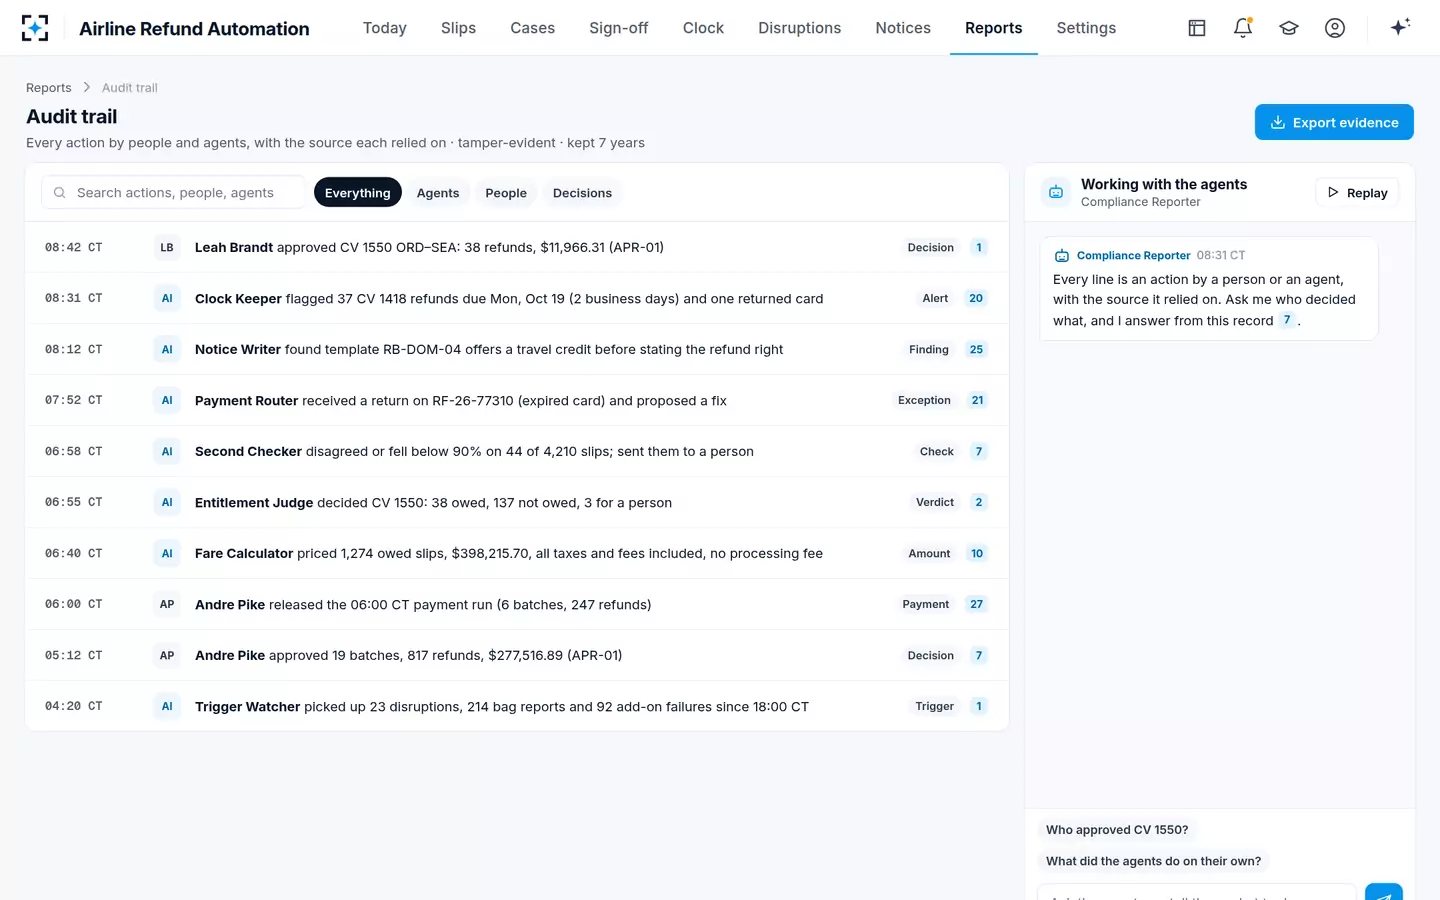Viewport: 1440px width, 900px height.
Task: Open the AI sparkle assistant icon
Action: coord(1400,27)
